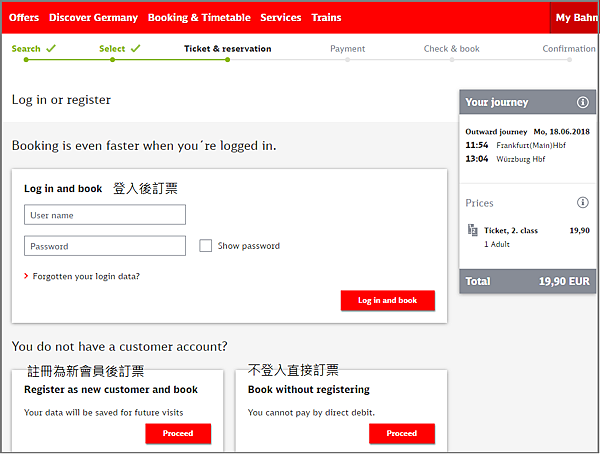Screen dimensions: 600x454
Task: Click the red arrow before Forgotten your login data
Action: pos(26,276)
